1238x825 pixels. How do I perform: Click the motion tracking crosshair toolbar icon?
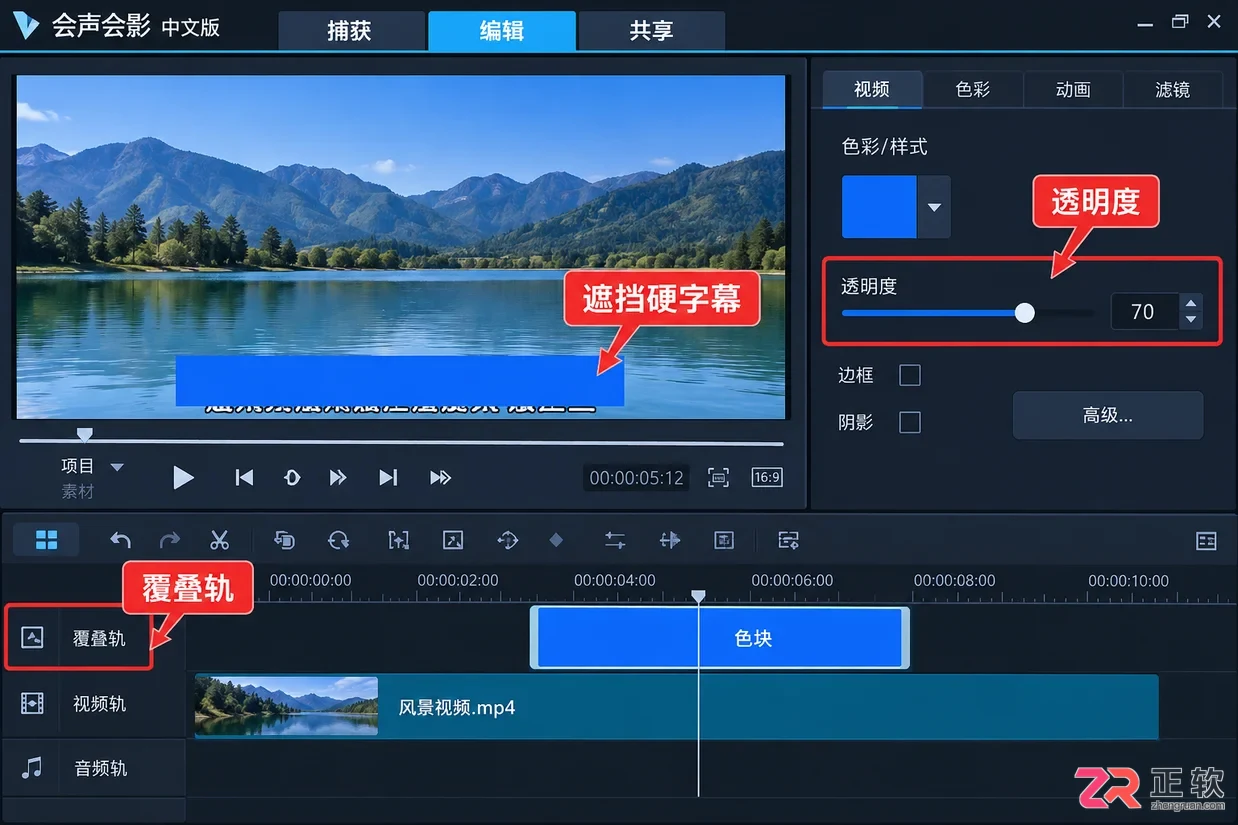click(x=508, y=540)
